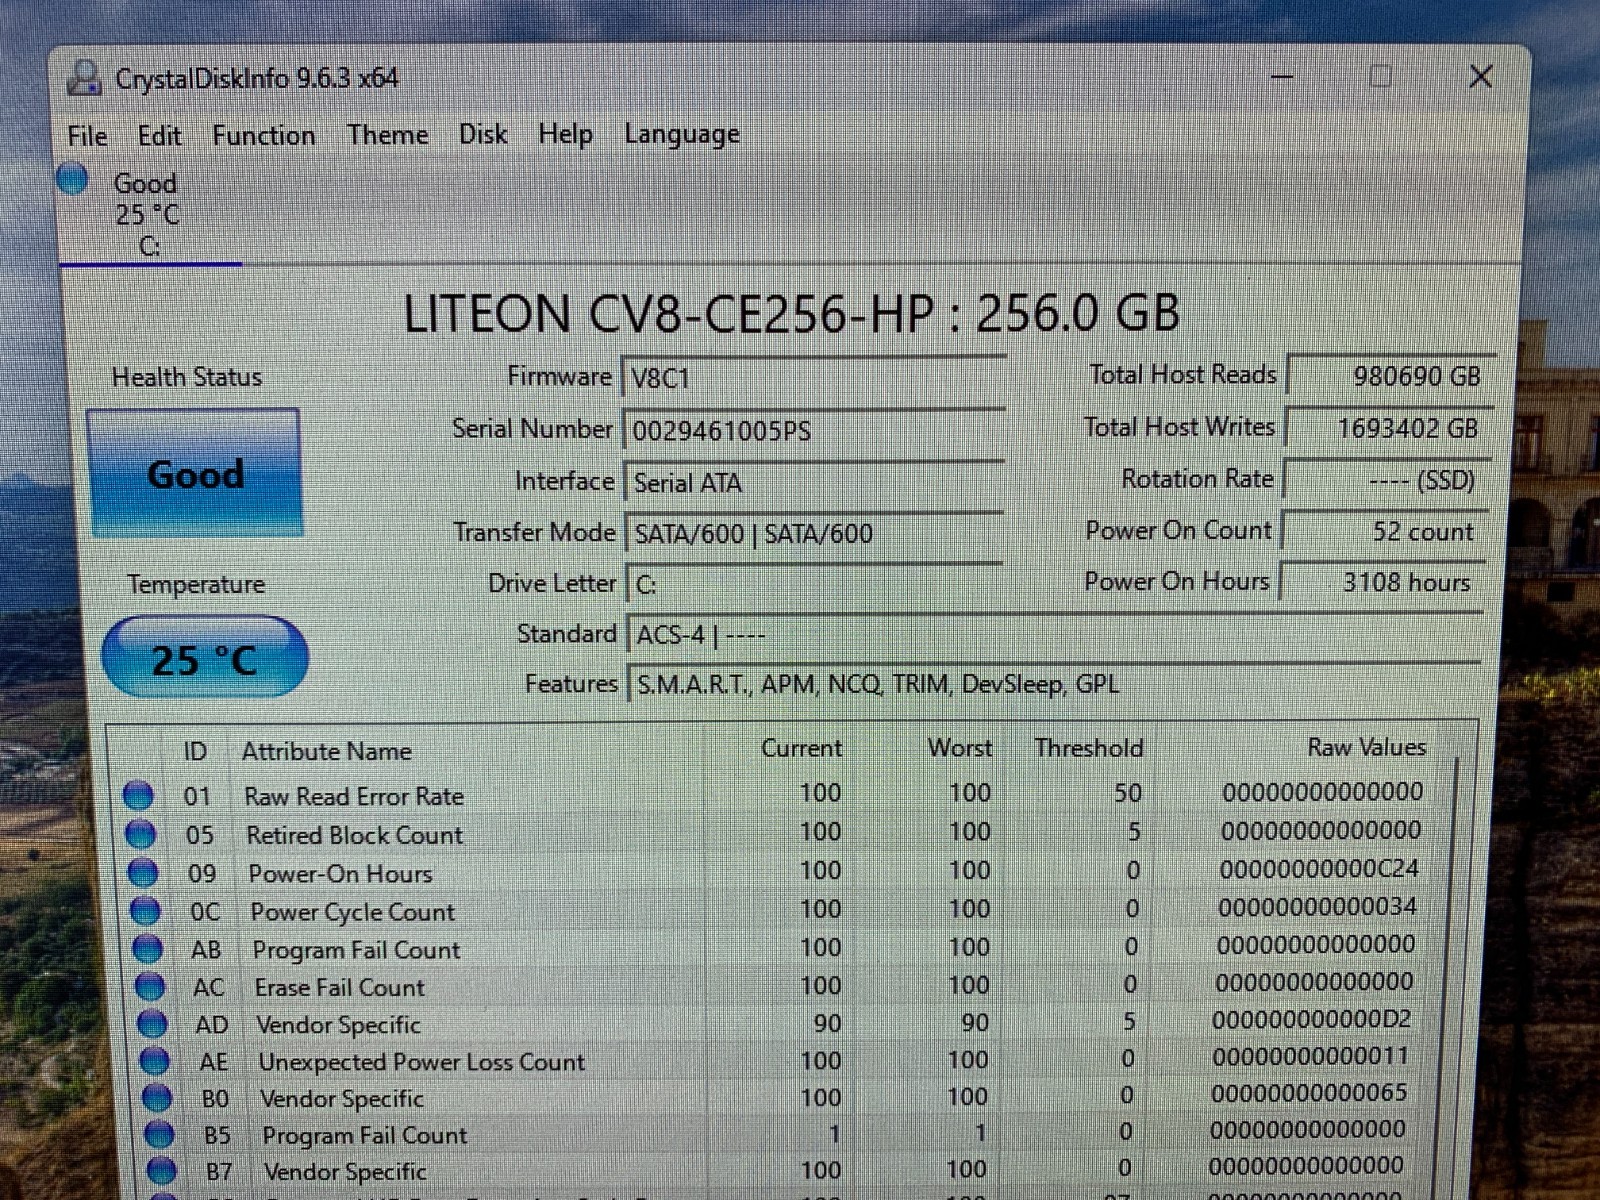
Task: Click raw value 00000000000034
Action: [1317, 907]
